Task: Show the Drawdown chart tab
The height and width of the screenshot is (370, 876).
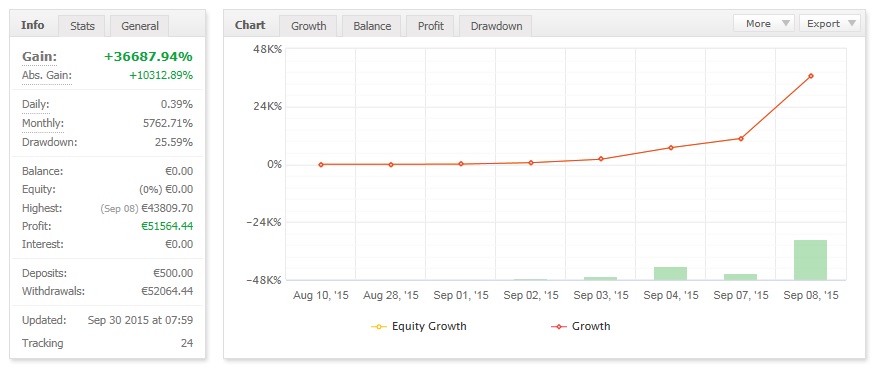Action: pyautogui.click(x=496, y=26)
